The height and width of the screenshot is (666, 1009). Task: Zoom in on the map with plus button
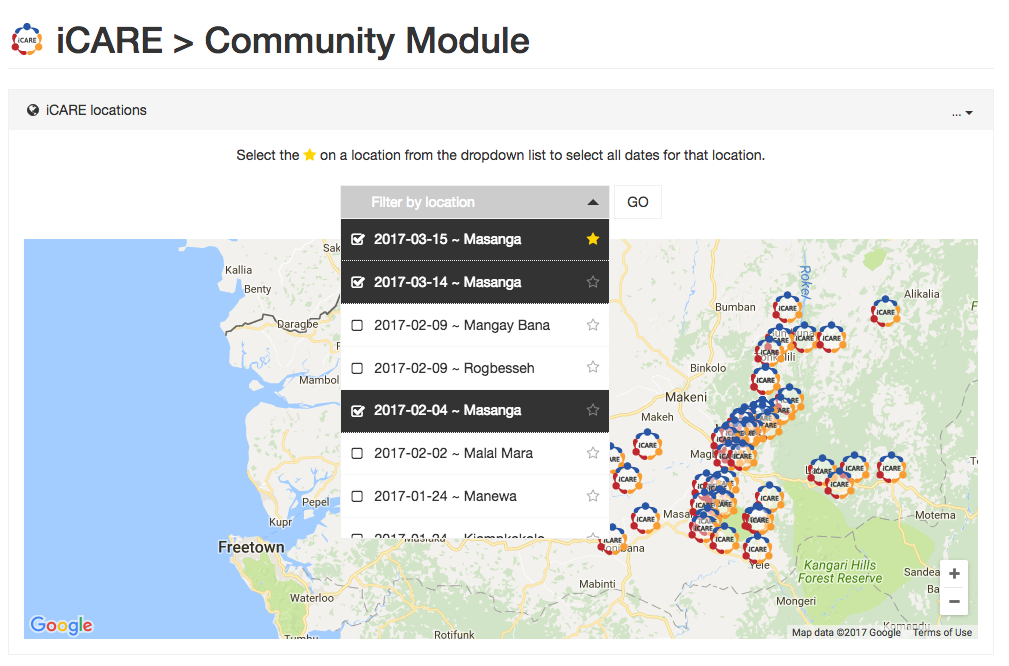click(x=954, y=574)
